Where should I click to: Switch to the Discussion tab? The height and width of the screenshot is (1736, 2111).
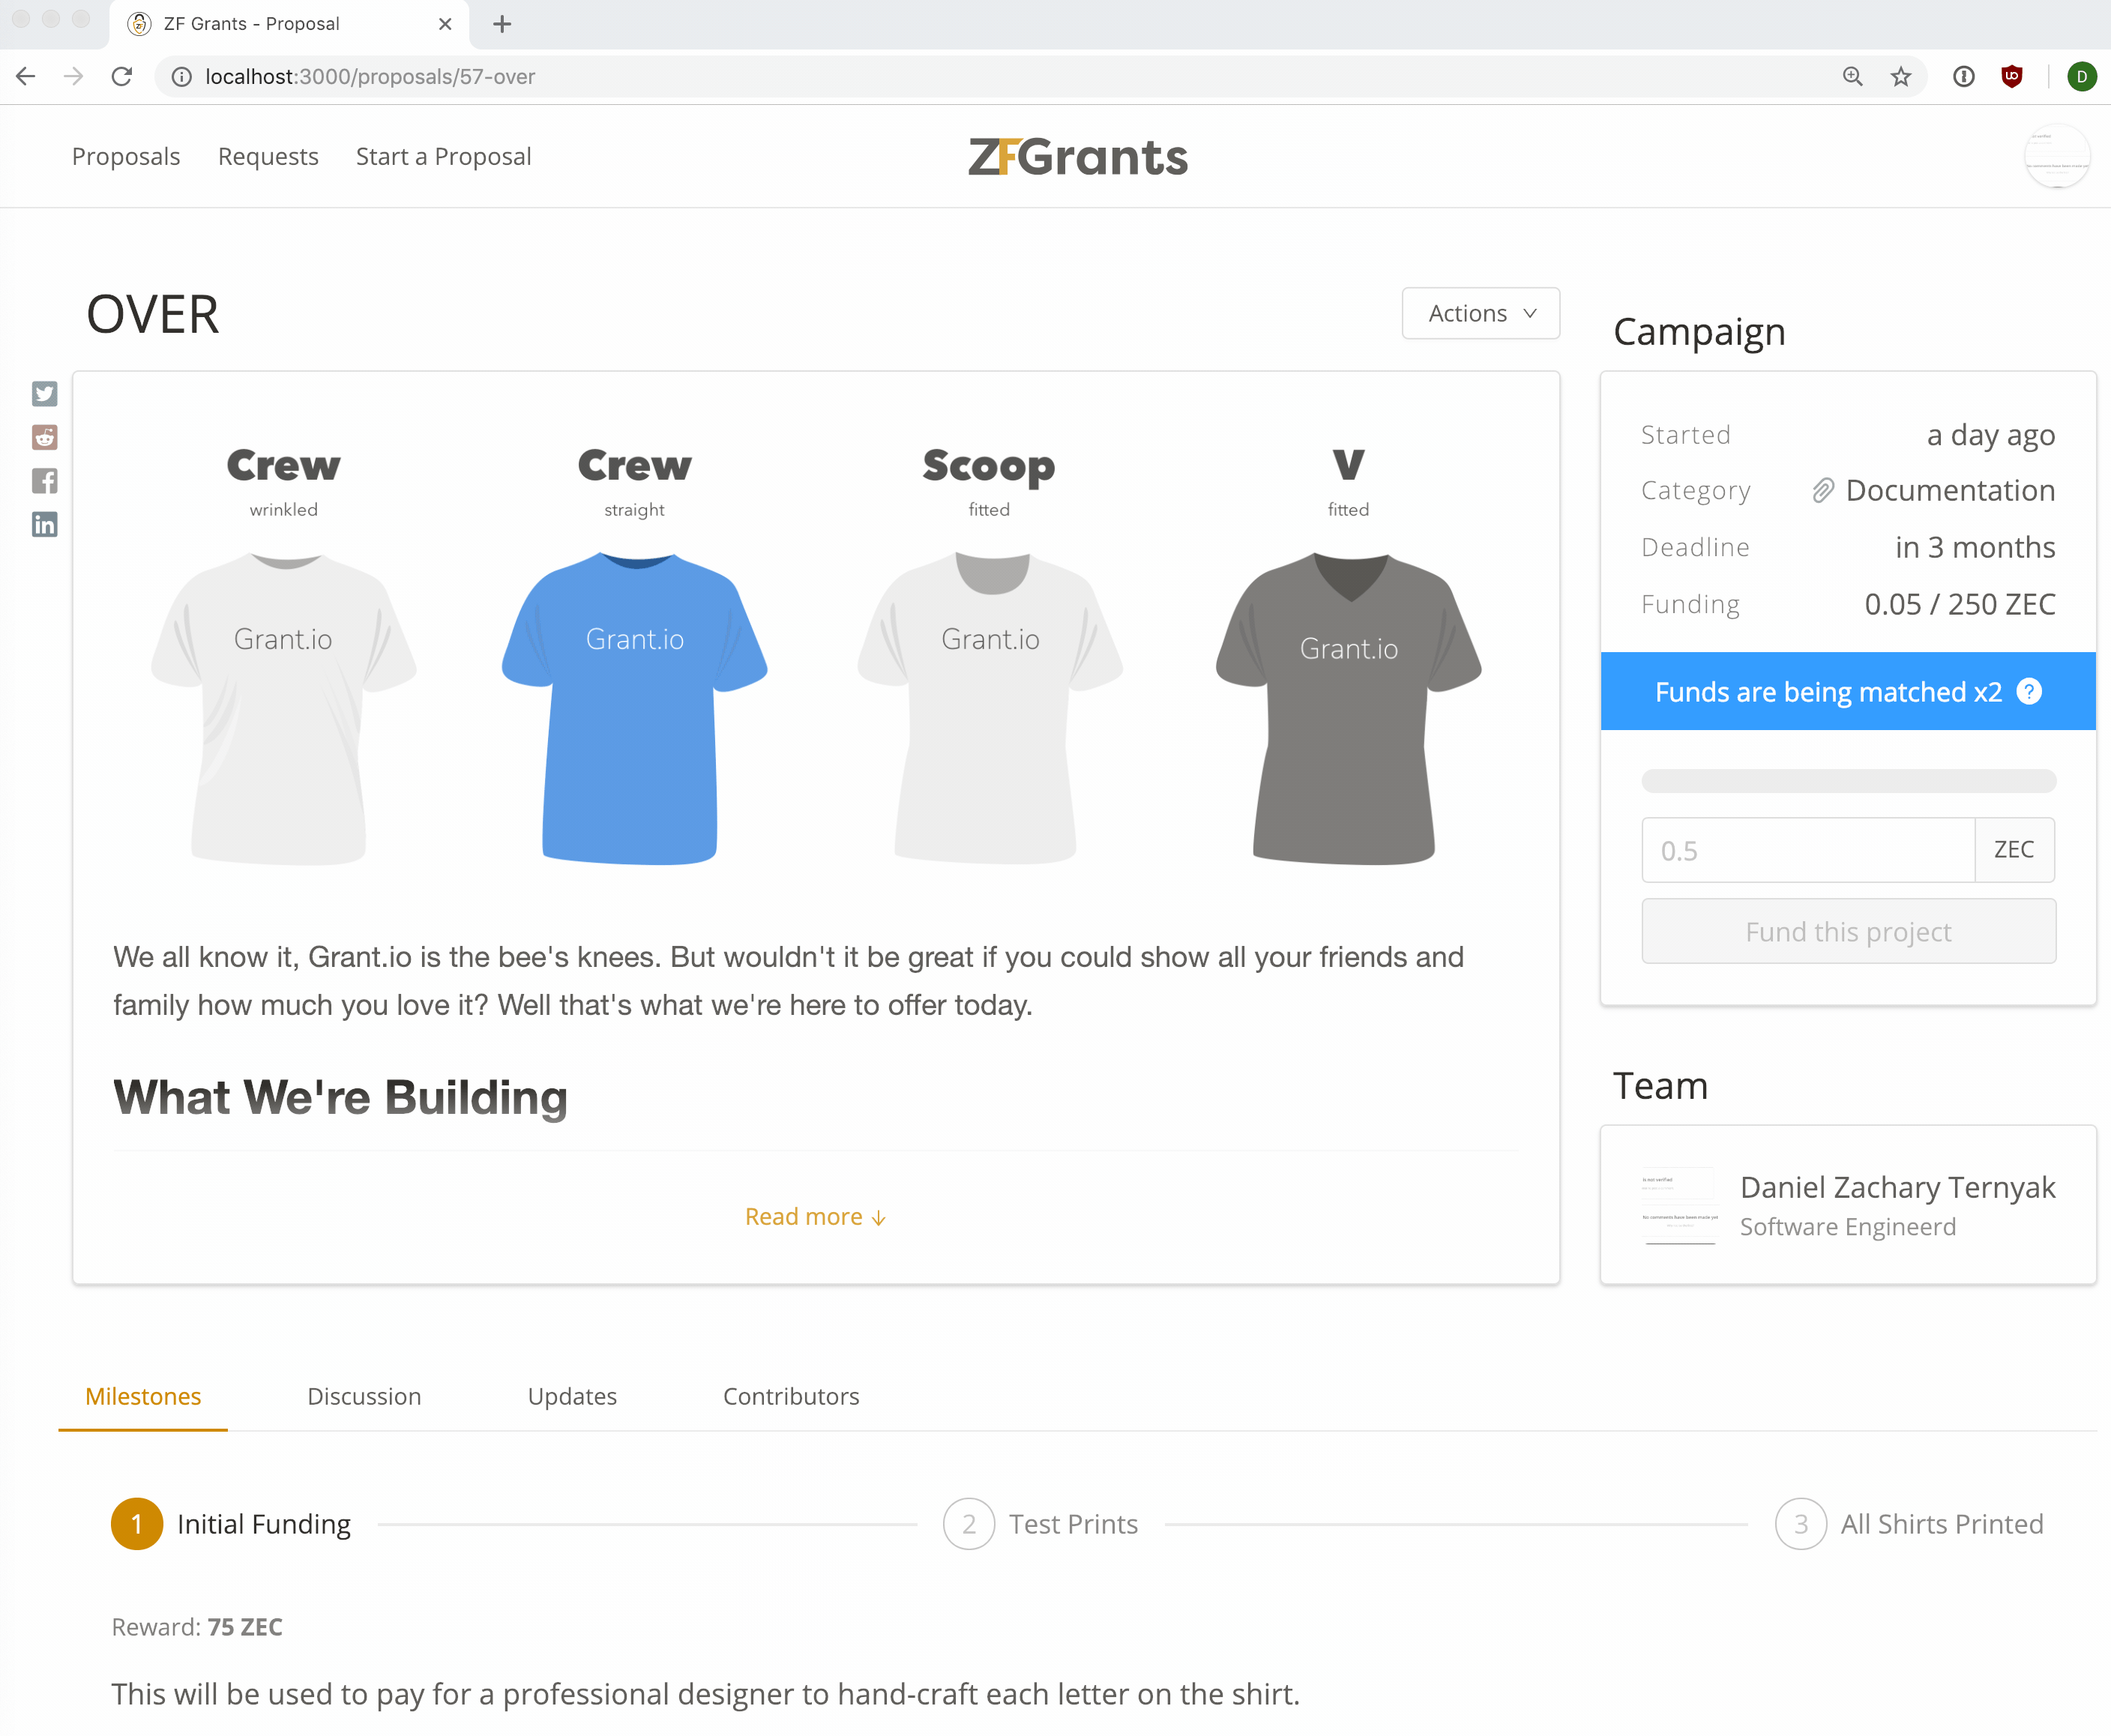pyautogui.click(x=364, y=1396)
